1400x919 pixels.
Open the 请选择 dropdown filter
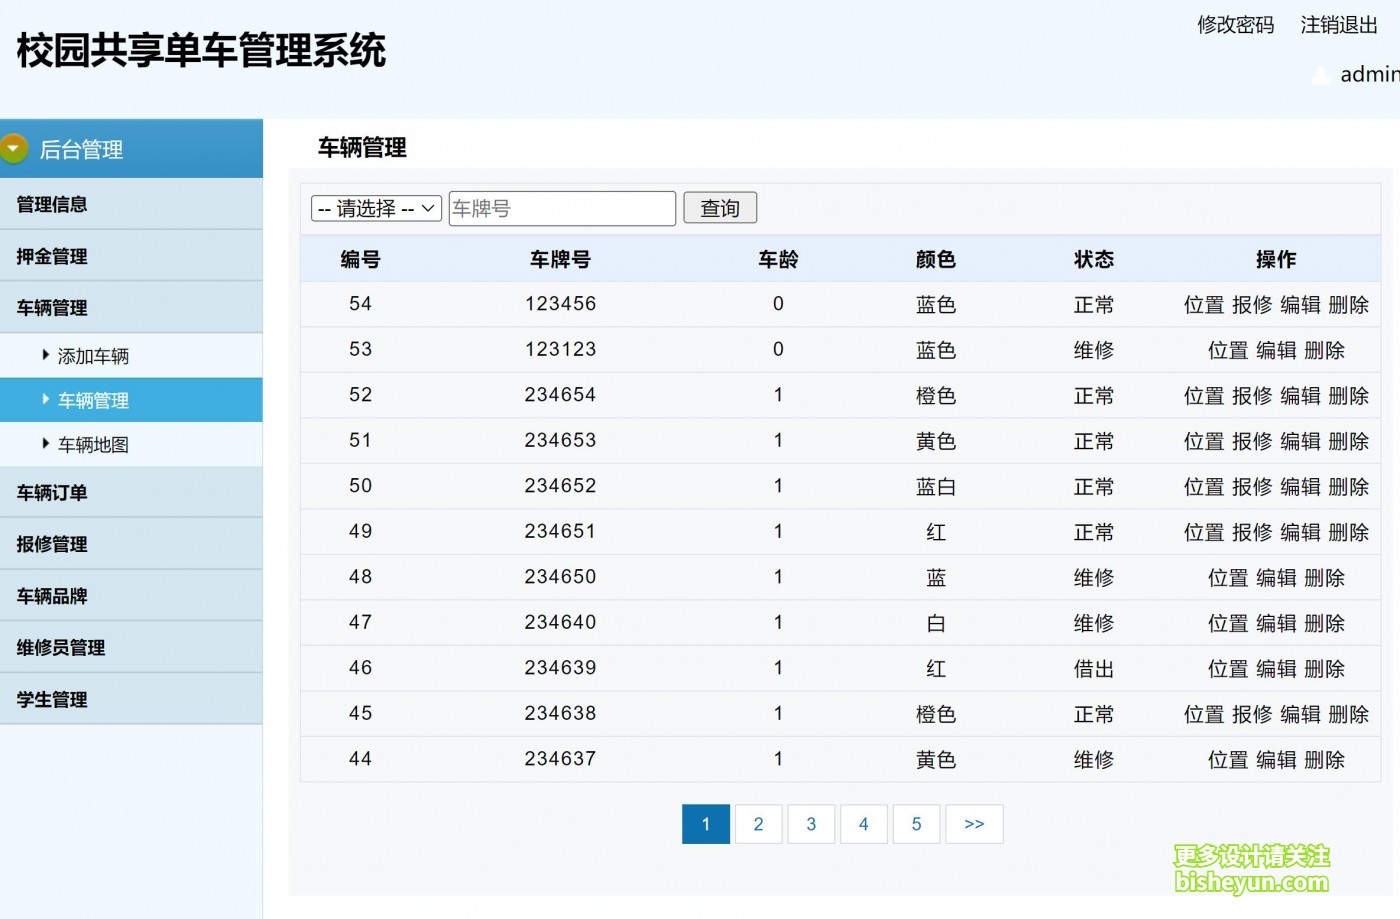pos(376,208)
